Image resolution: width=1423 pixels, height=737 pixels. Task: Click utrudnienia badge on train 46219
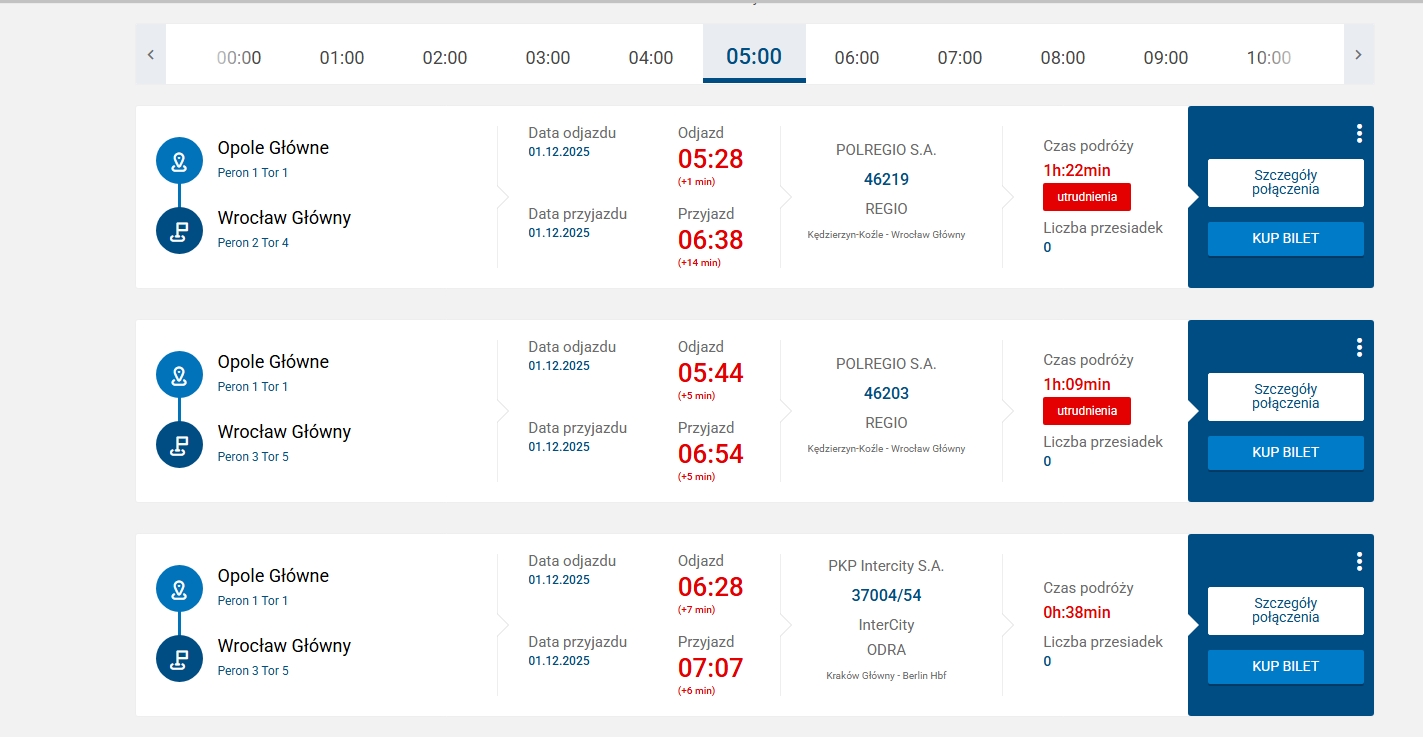pos(1086,197)
